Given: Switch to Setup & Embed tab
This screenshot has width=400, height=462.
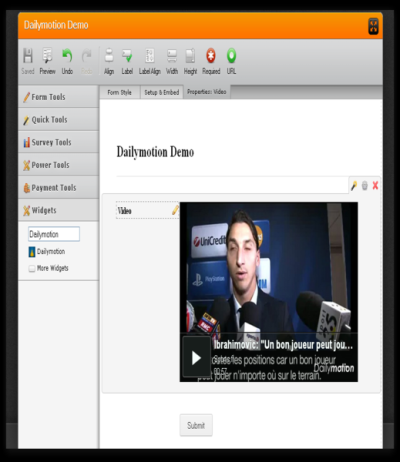Looking at the screenshot, I should [x=162, y=92].
